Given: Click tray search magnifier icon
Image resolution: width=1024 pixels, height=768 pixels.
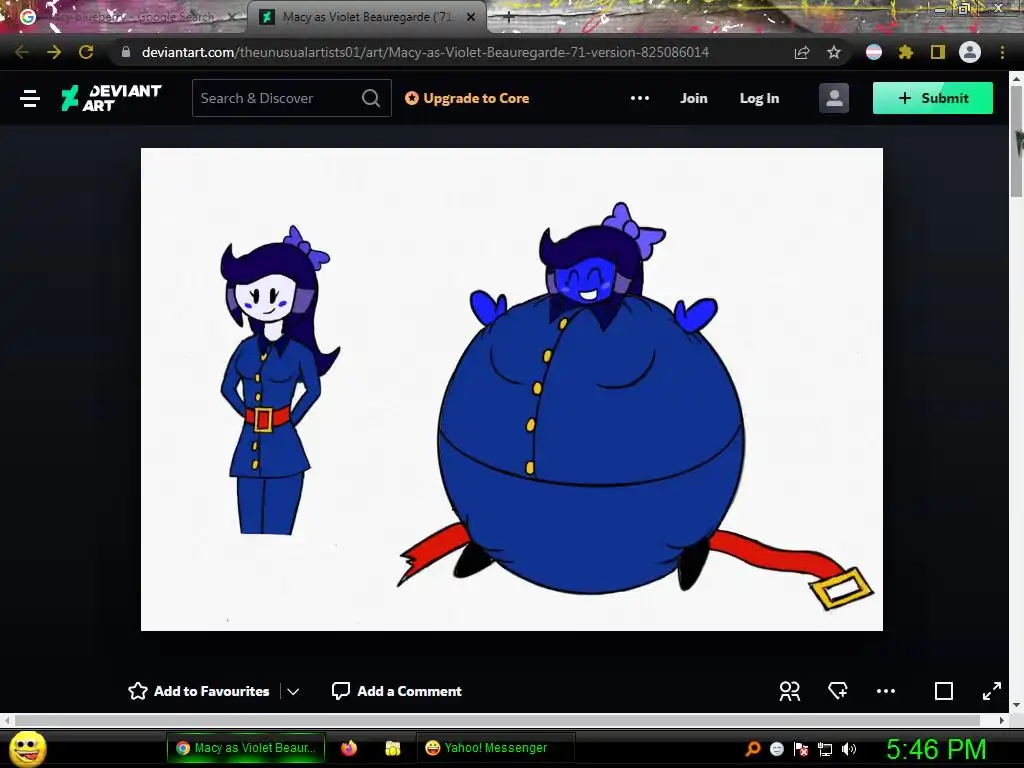Looking at the screenshot, I should point(753,748).
